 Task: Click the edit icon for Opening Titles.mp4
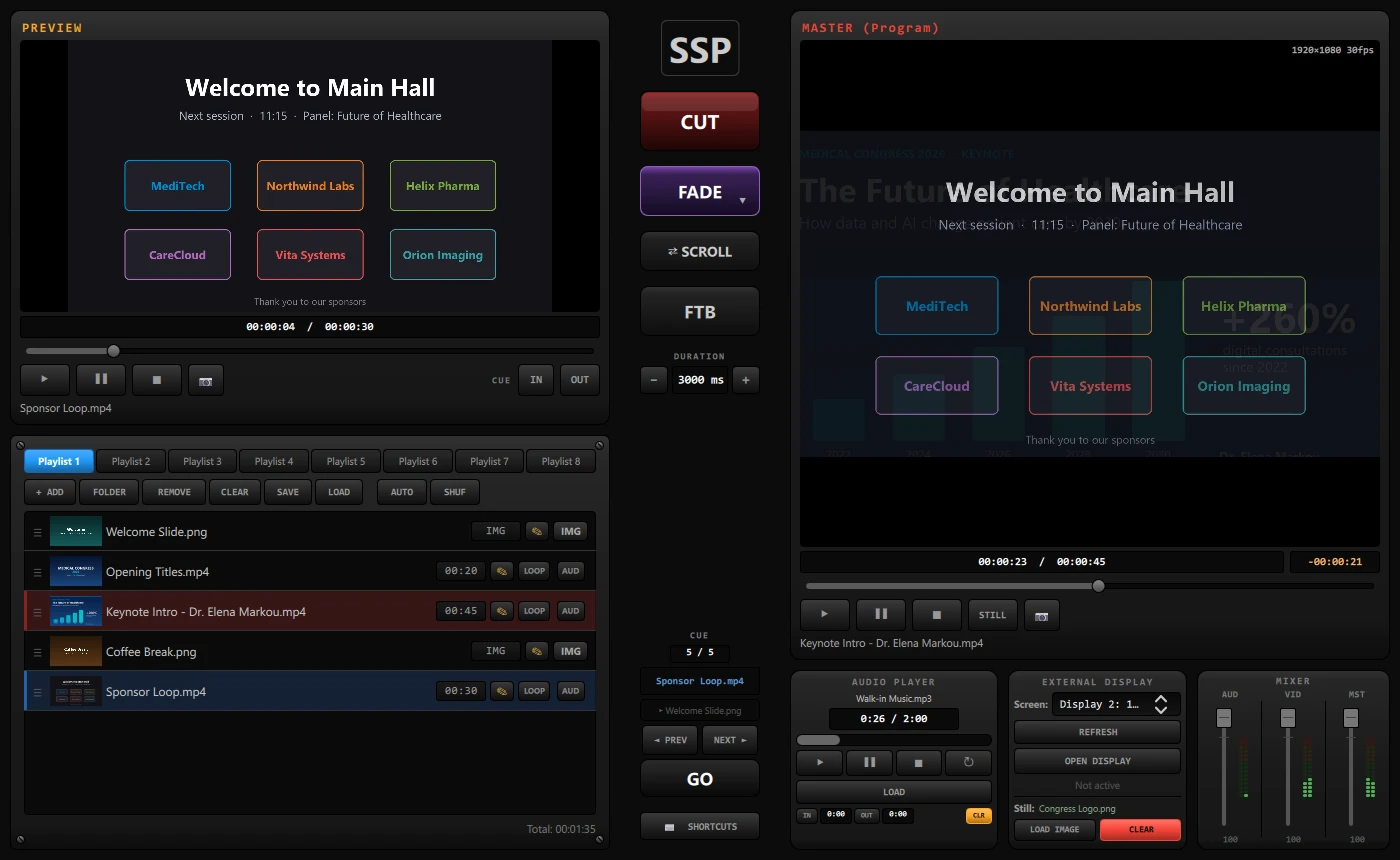click(501, 571)
